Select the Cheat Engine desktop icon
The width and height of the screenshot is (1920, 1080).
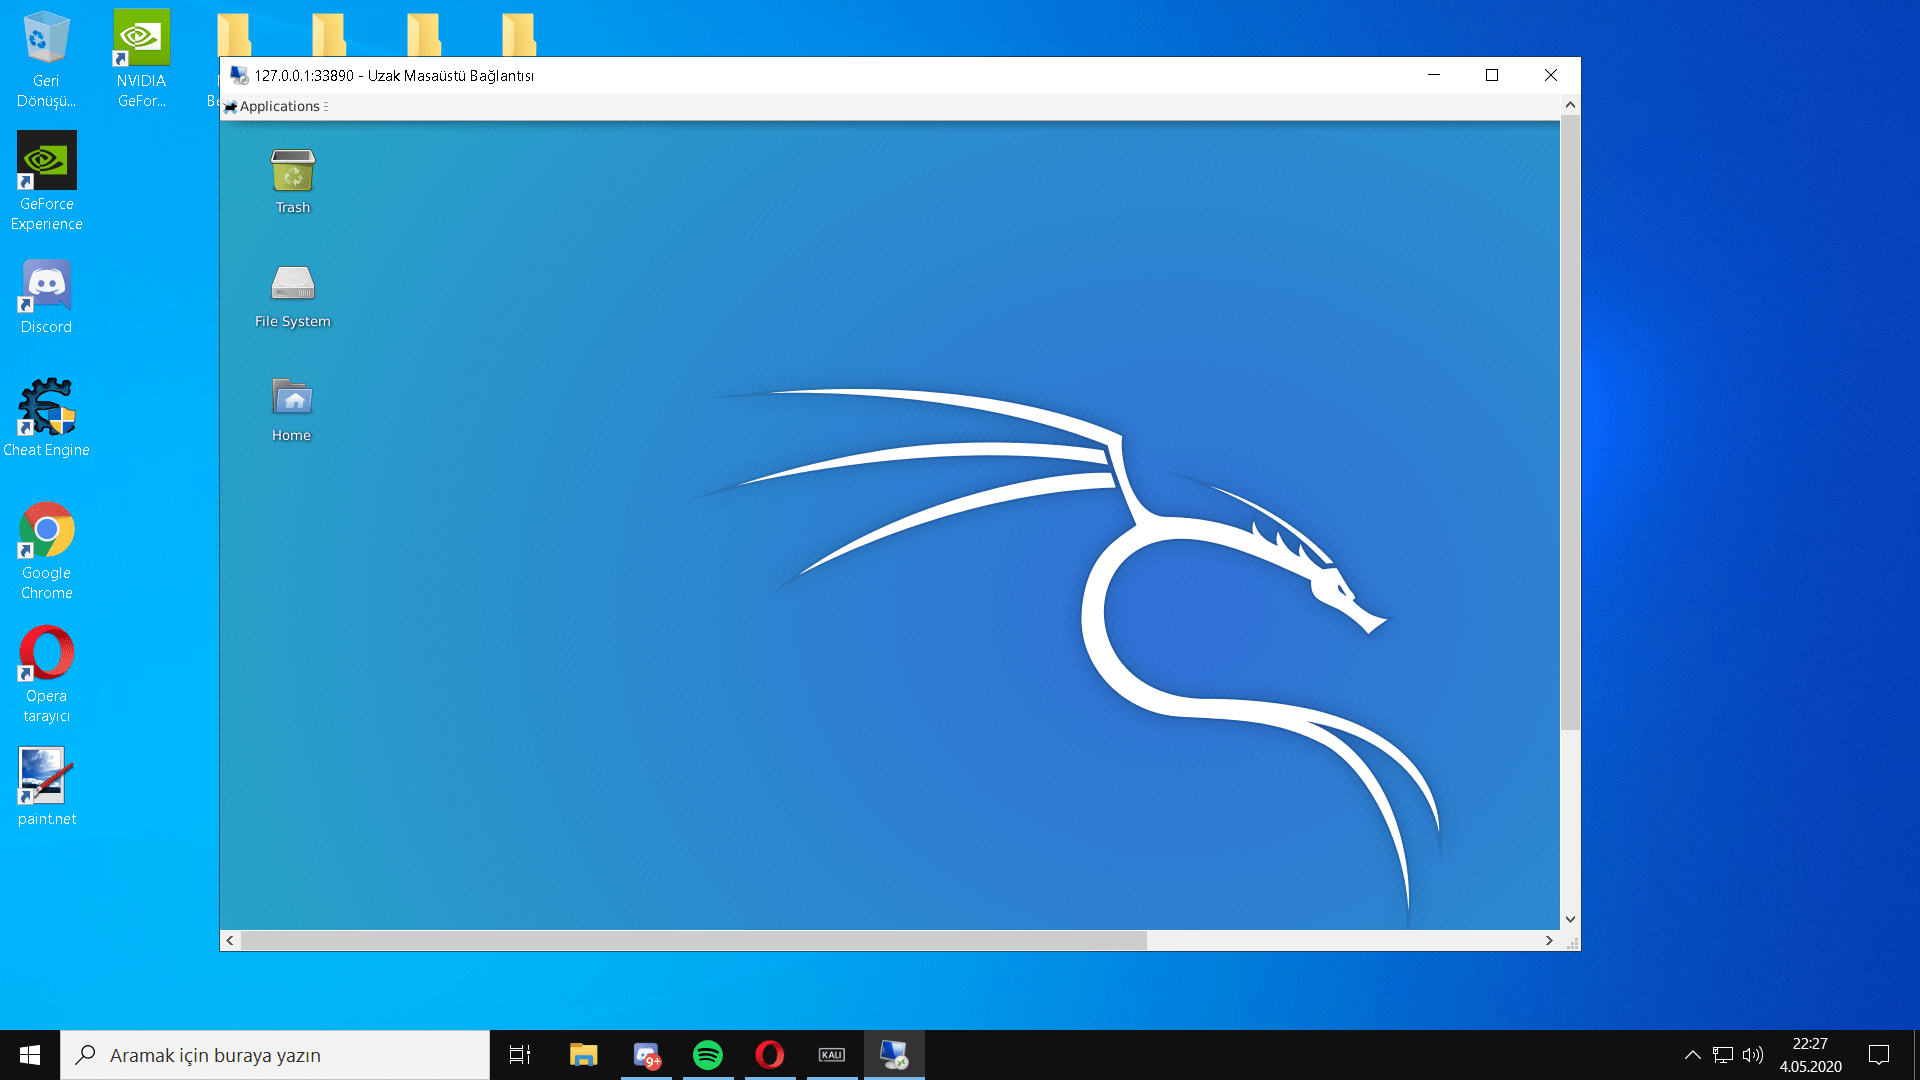[46, 408]
